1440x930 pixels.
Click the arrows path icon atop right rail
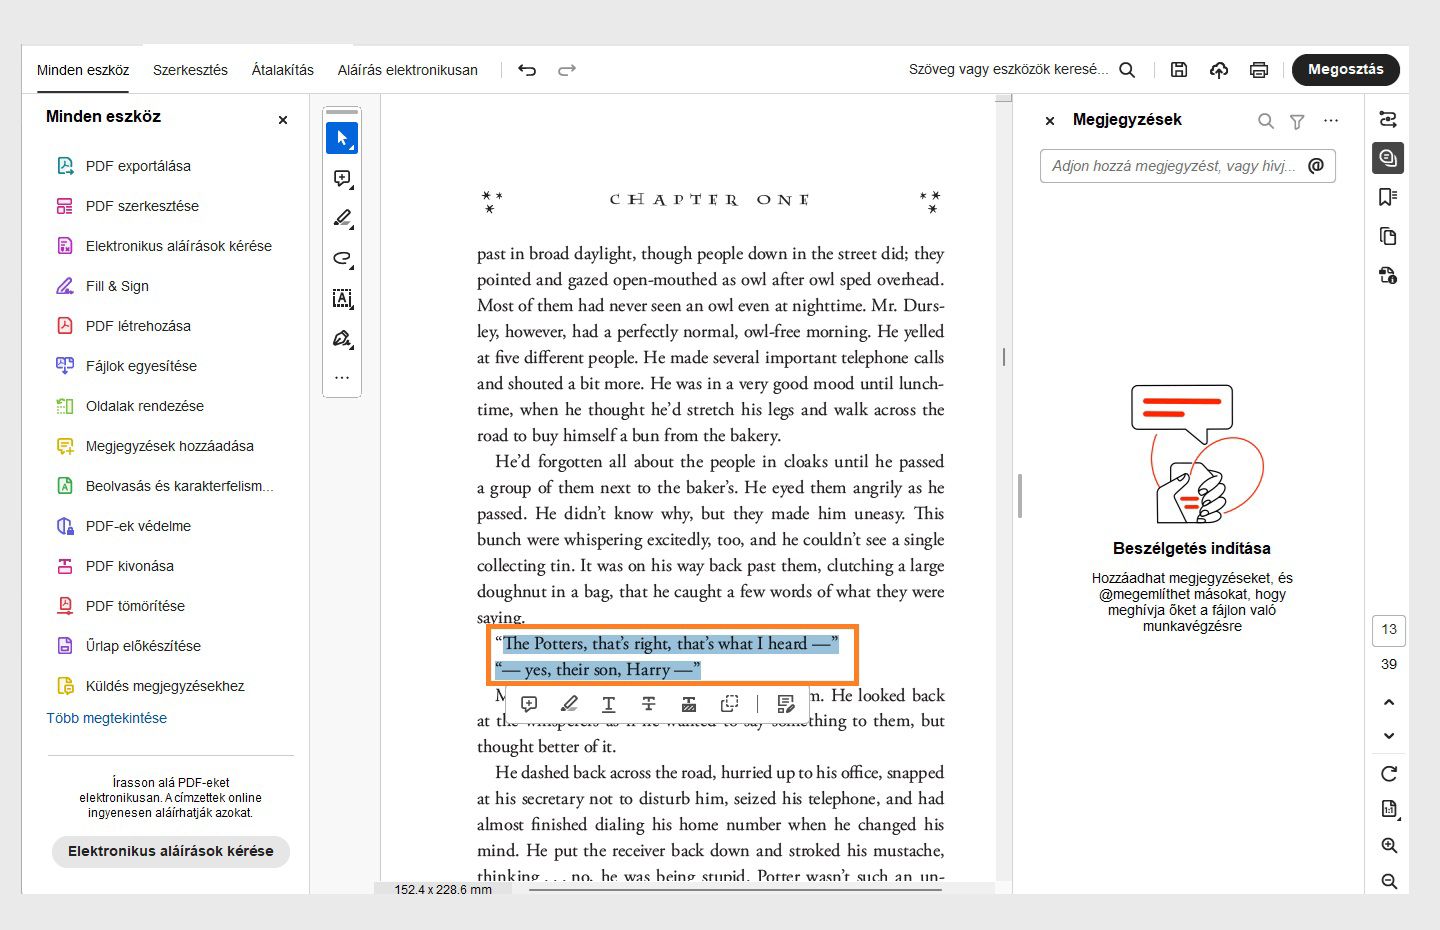pyautogui.click(x=1388, y=119)
